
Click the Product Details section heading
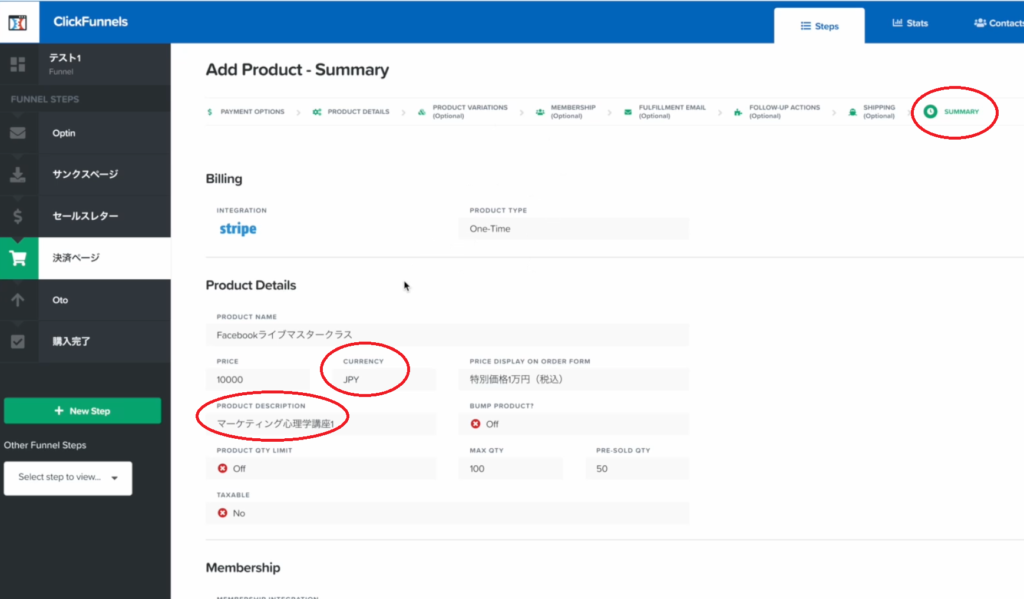251,285
